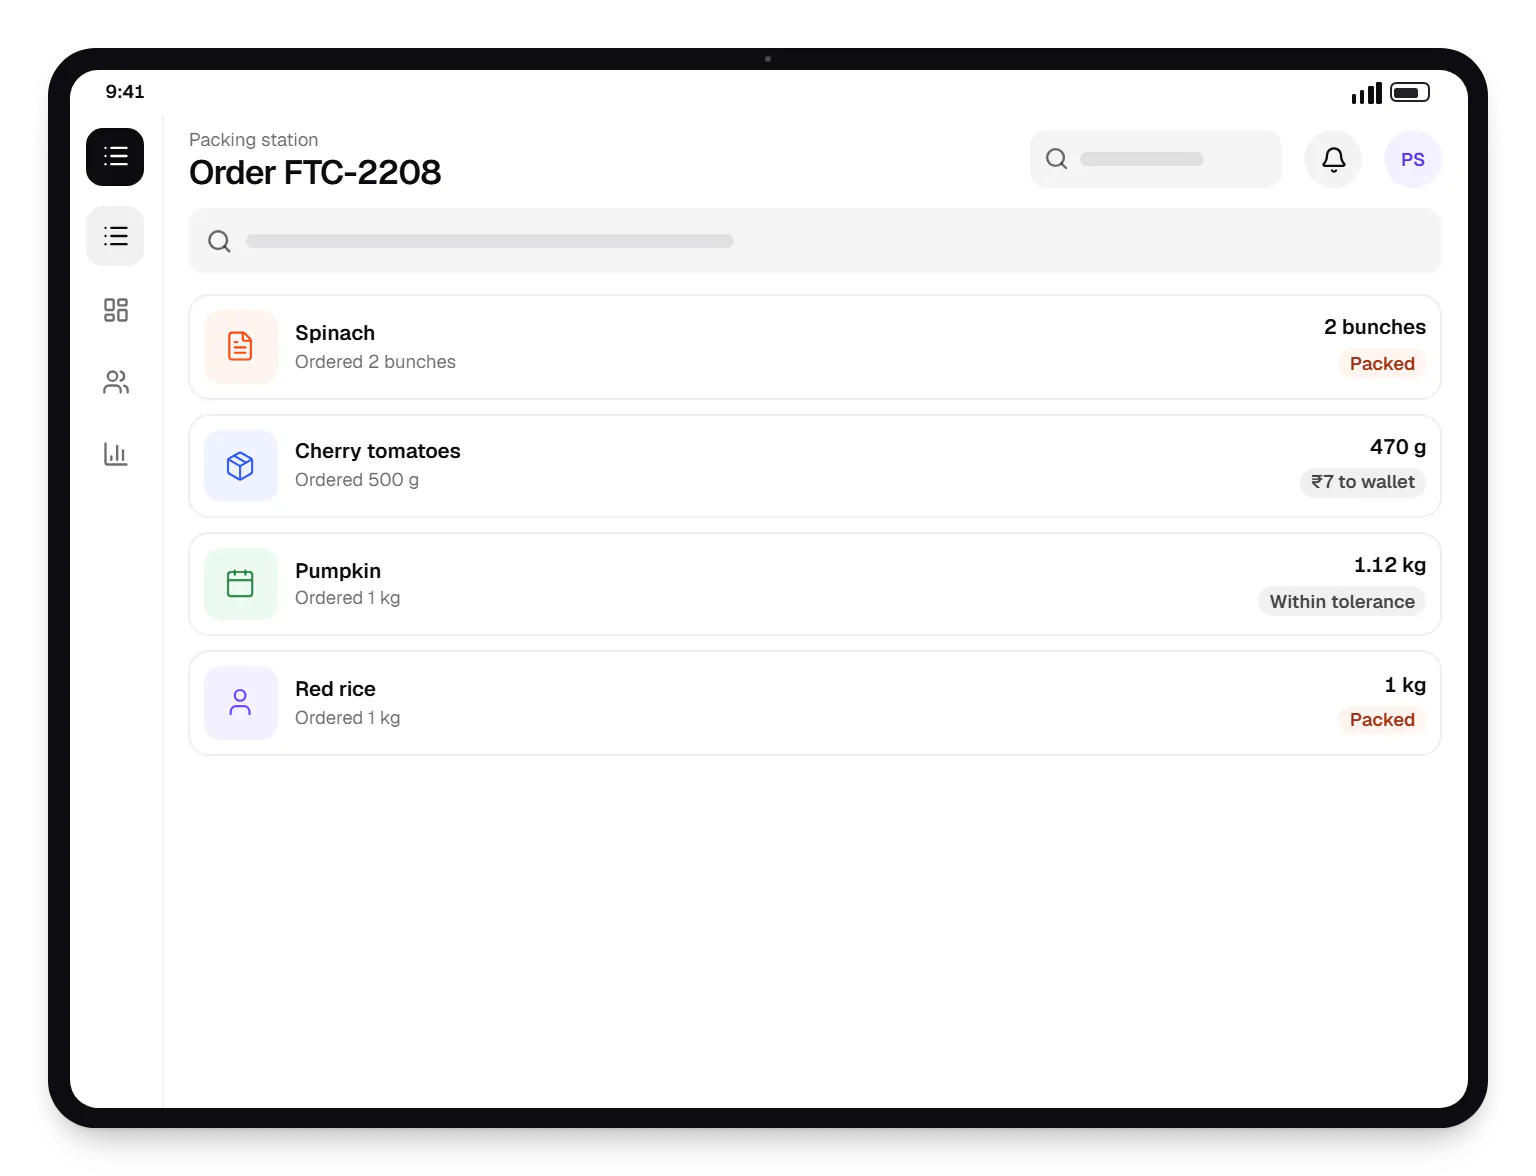
Task: Open the PS profile avatar
Action: (x=1412, y=159)
